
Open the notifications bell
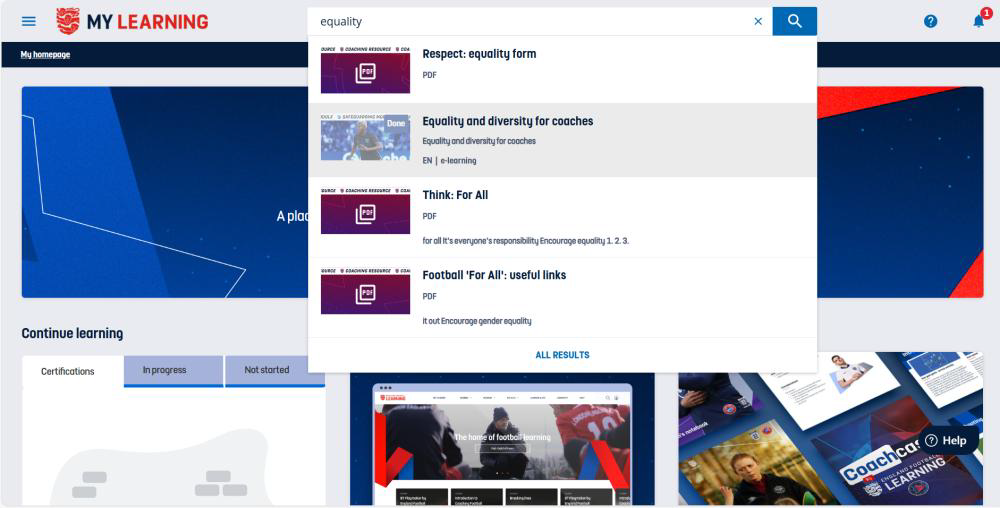pos(979,21)
